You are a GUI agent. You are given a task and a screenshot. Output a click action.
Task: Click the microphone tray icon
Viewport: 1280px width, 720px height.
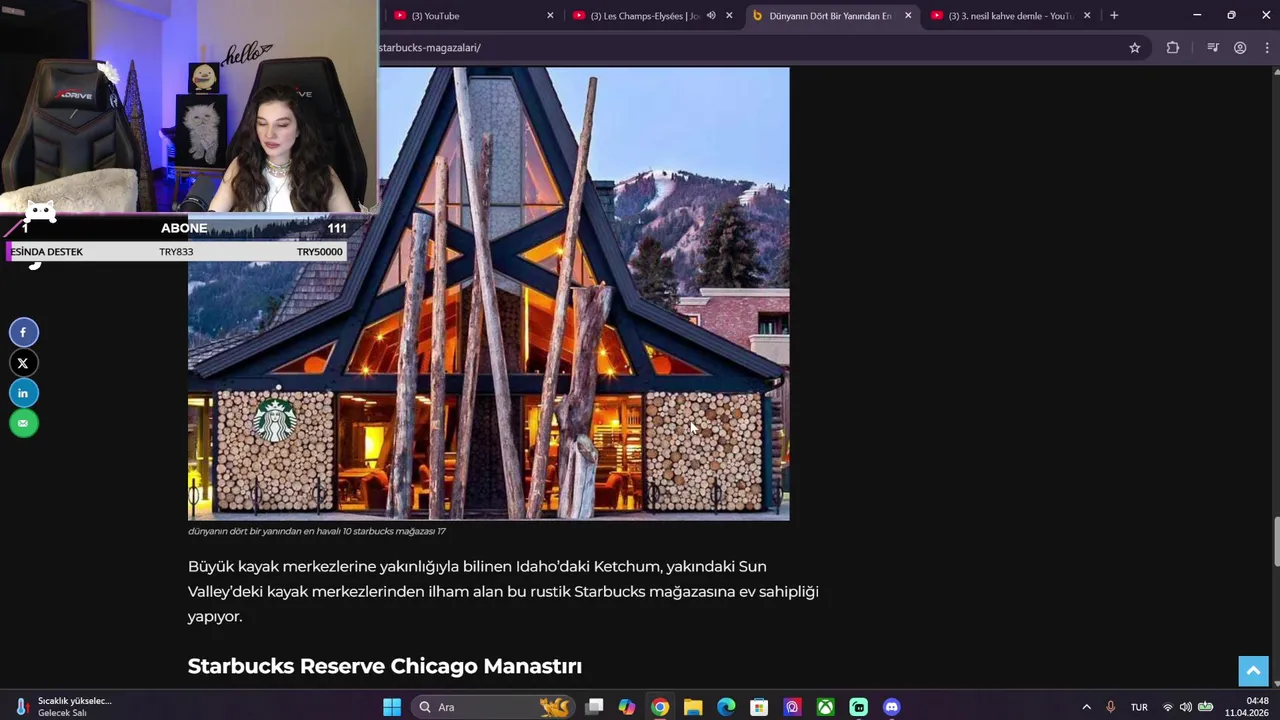tap(1110, 707)
